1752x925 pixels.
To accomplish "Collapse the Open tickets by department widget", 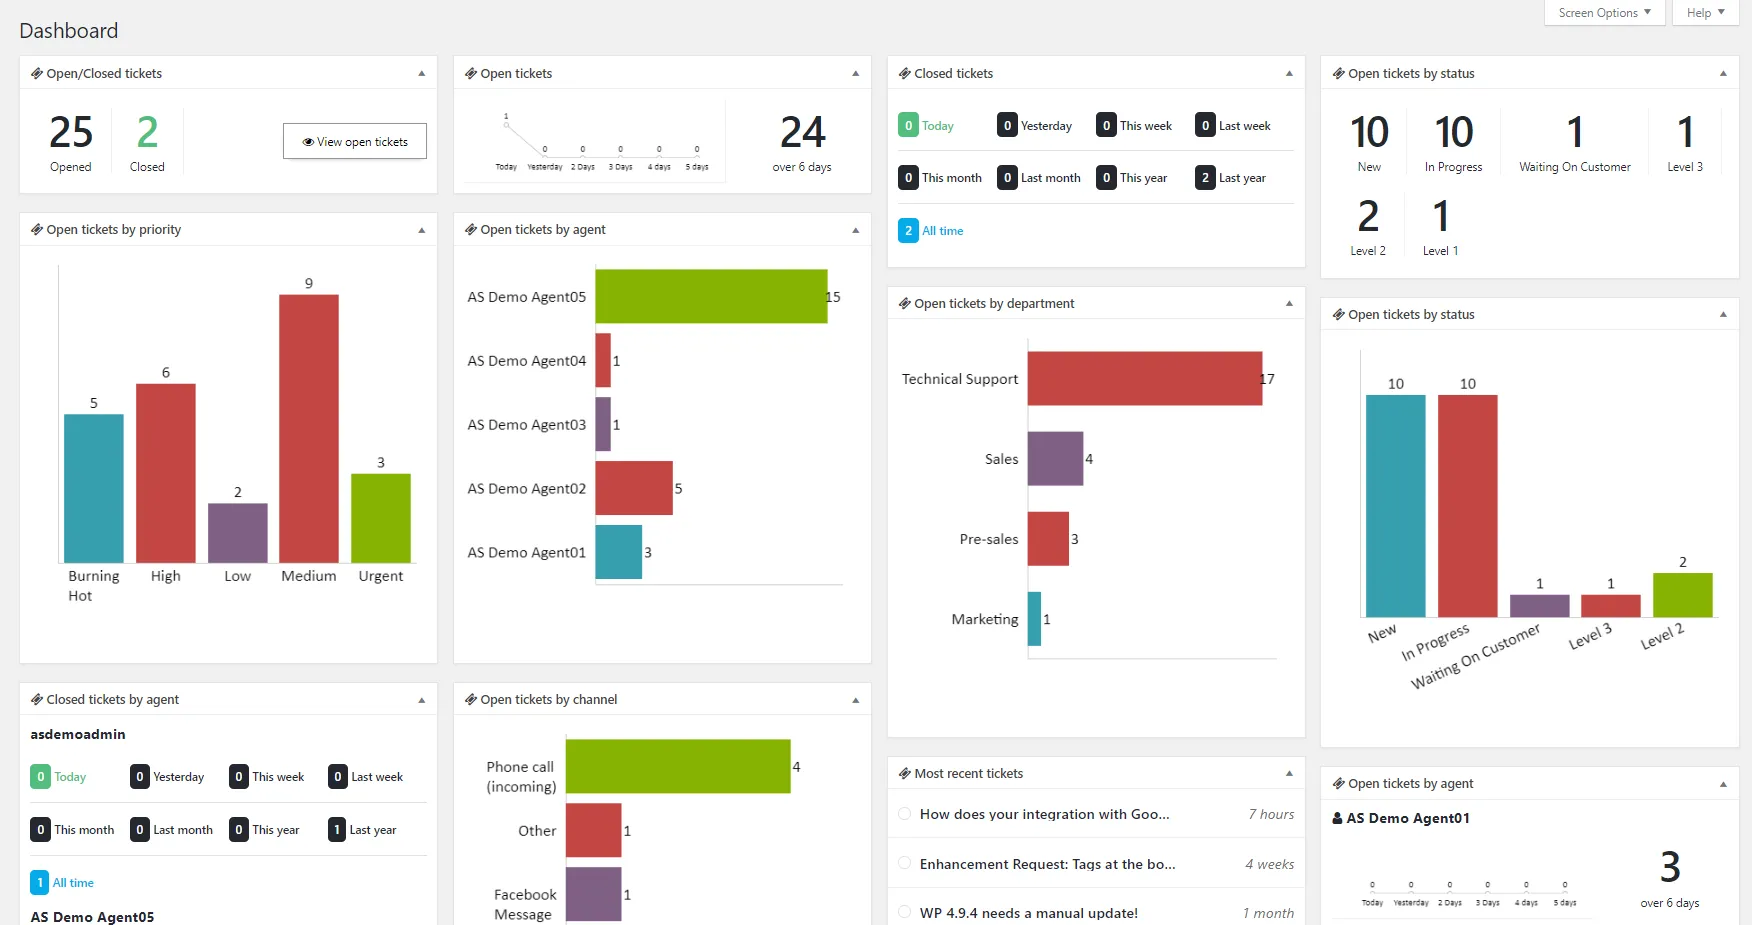I will point(1289,303).
